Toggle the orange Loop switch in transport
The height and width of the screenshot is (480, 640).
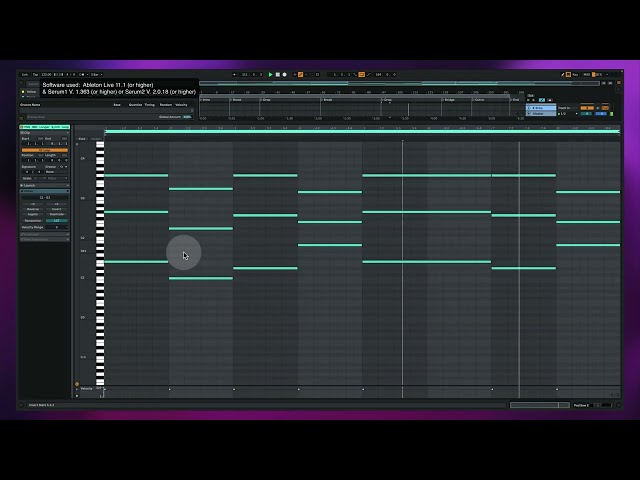click(361, 75)
